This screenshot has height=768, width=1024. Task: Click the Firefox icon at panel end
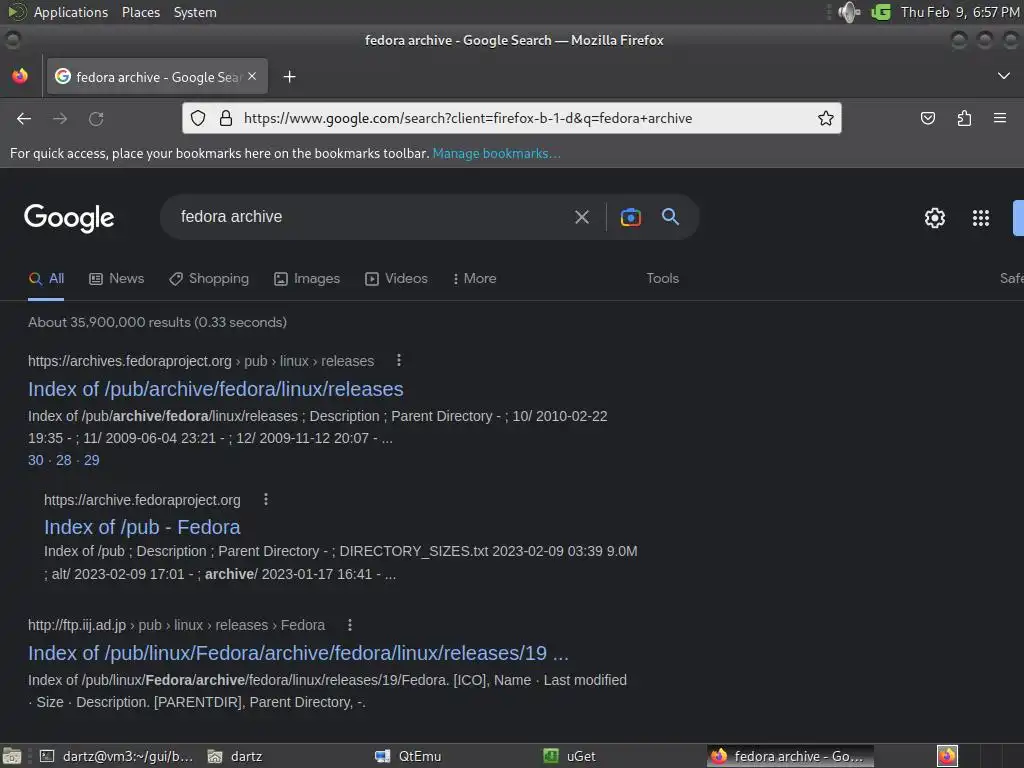tap(947, 756)
